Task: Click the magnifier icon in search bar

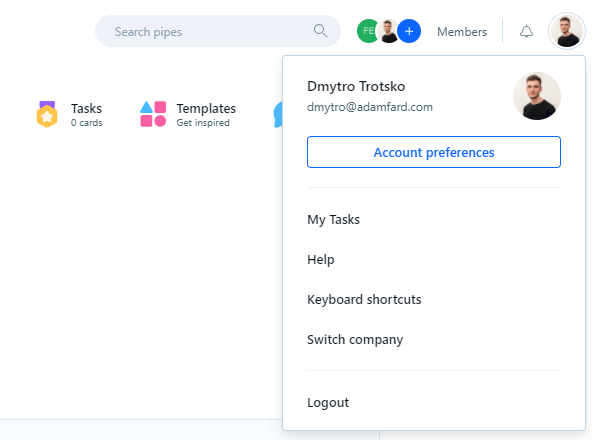Action: tap(321, 31)
